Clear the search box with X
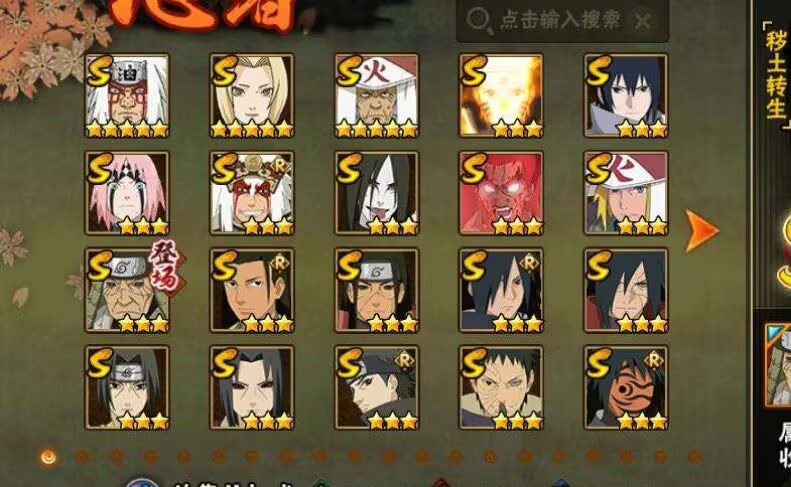The height and width of the screenshot is (487, 791). click(643, 21)
